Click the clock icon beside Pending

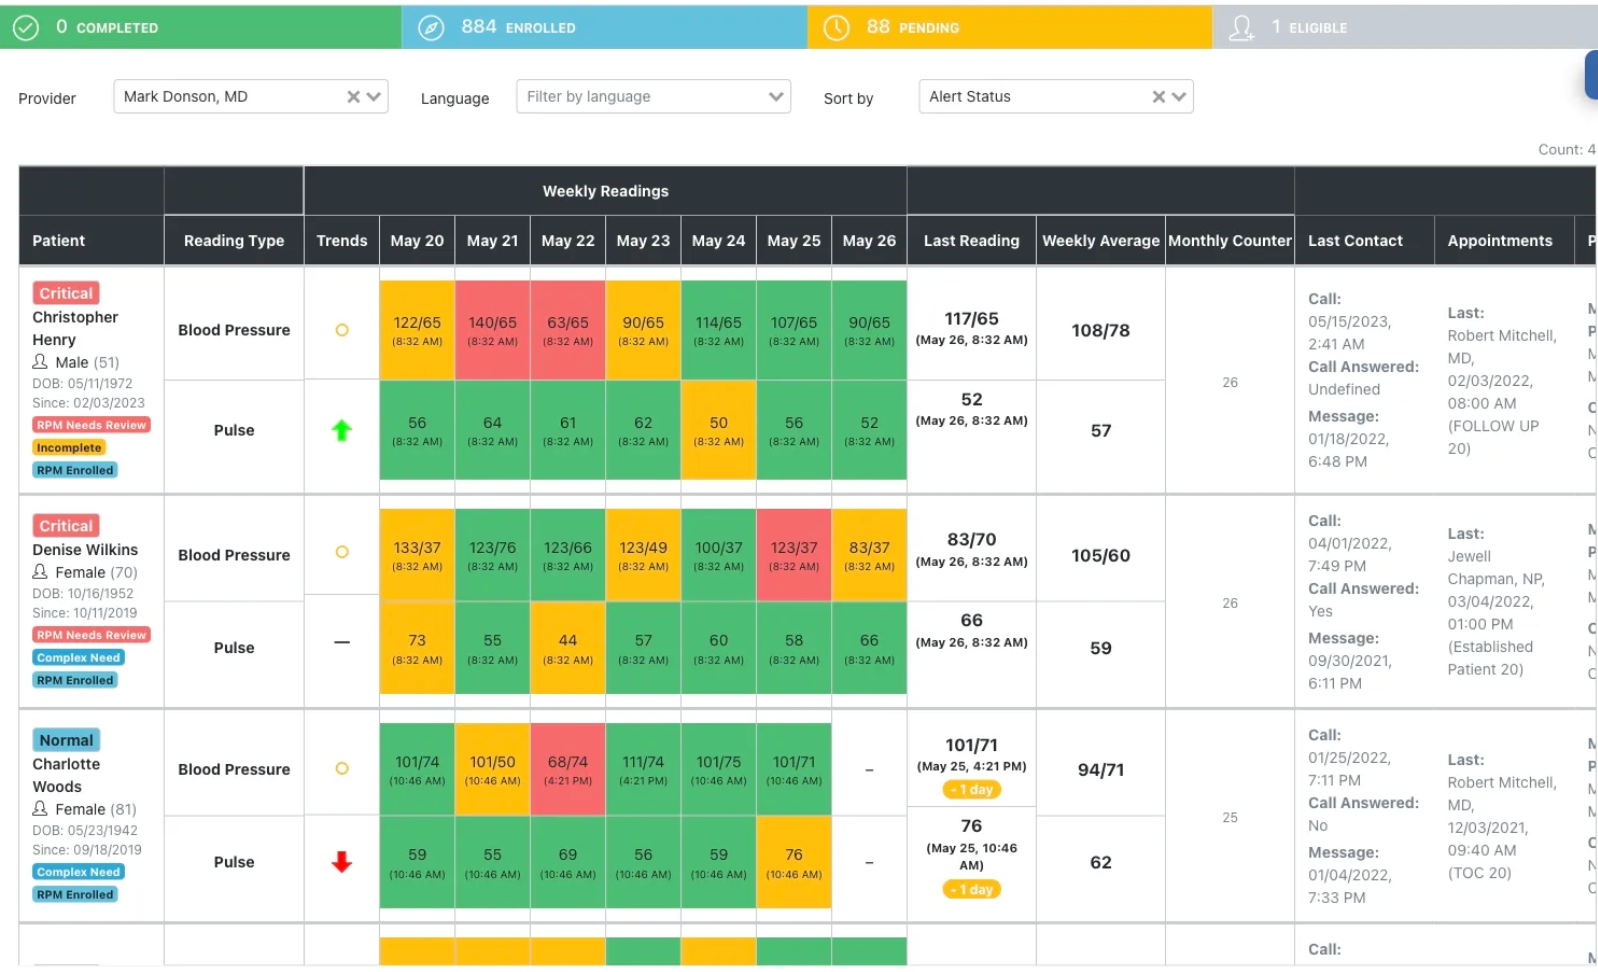pos(836,28)
